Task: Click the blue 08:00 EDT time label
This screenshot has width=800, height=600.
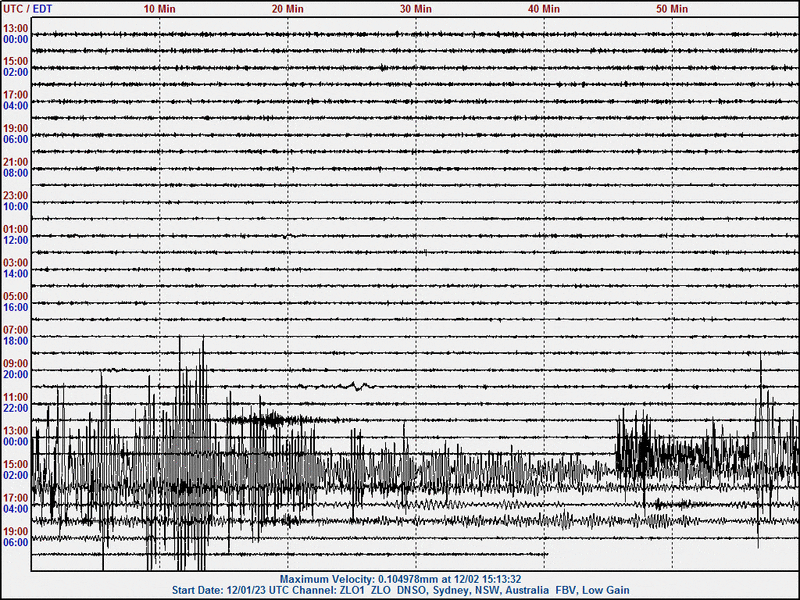Action: click(16, 173)
